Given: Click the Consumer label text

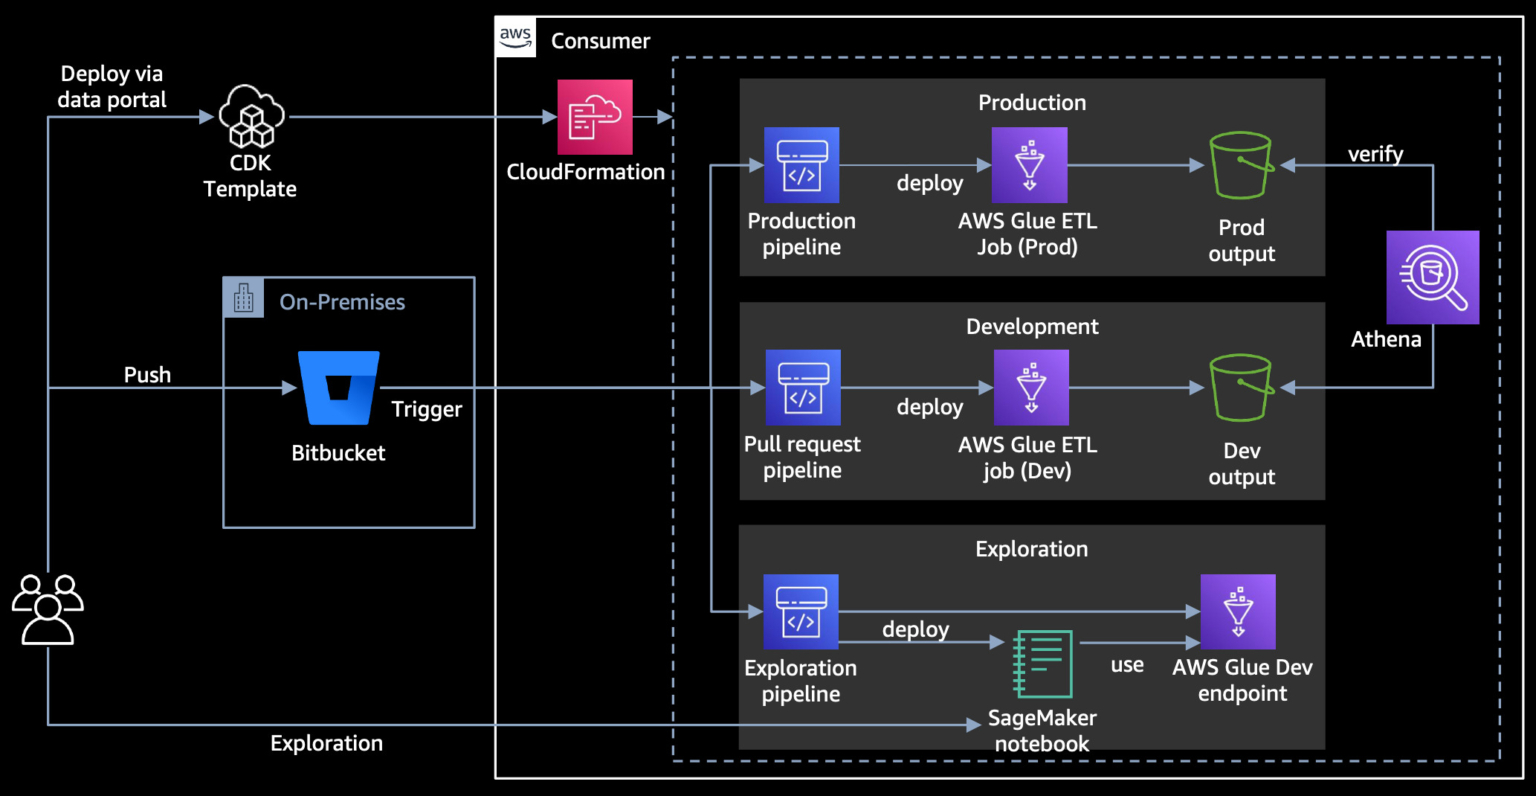Looking at the screenshot, I should [x=600, y=41].
